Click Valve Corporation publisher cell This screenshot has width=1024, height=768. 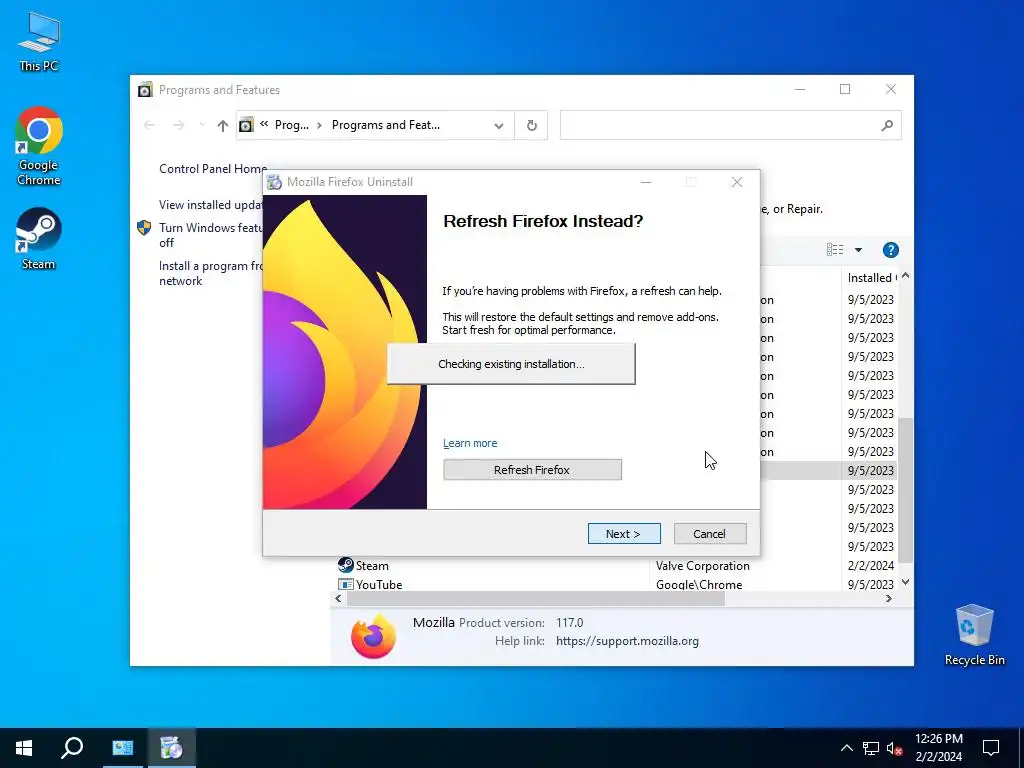coord(703,566)
